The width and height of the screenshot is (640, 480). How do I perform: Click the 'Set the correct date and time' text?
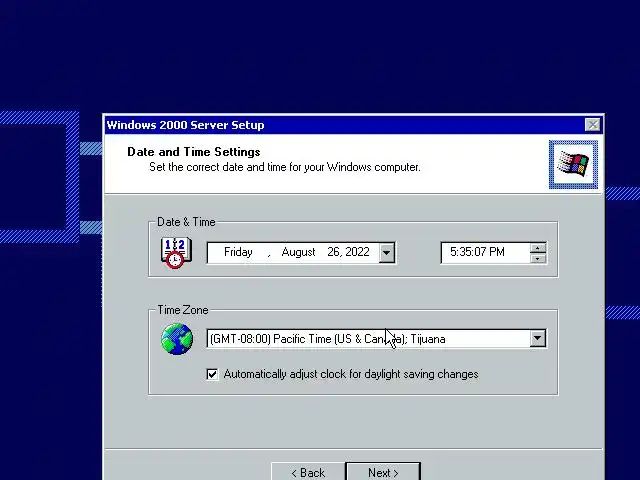[285, 167]
